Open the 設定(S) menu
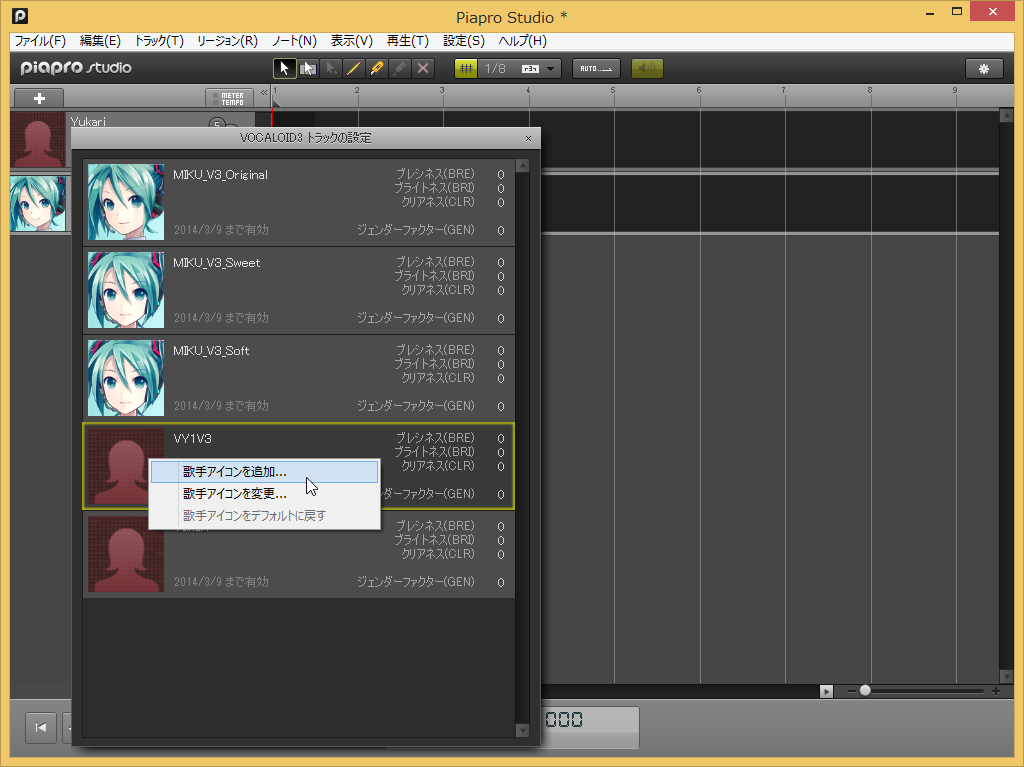 click(x=464, y=41)
